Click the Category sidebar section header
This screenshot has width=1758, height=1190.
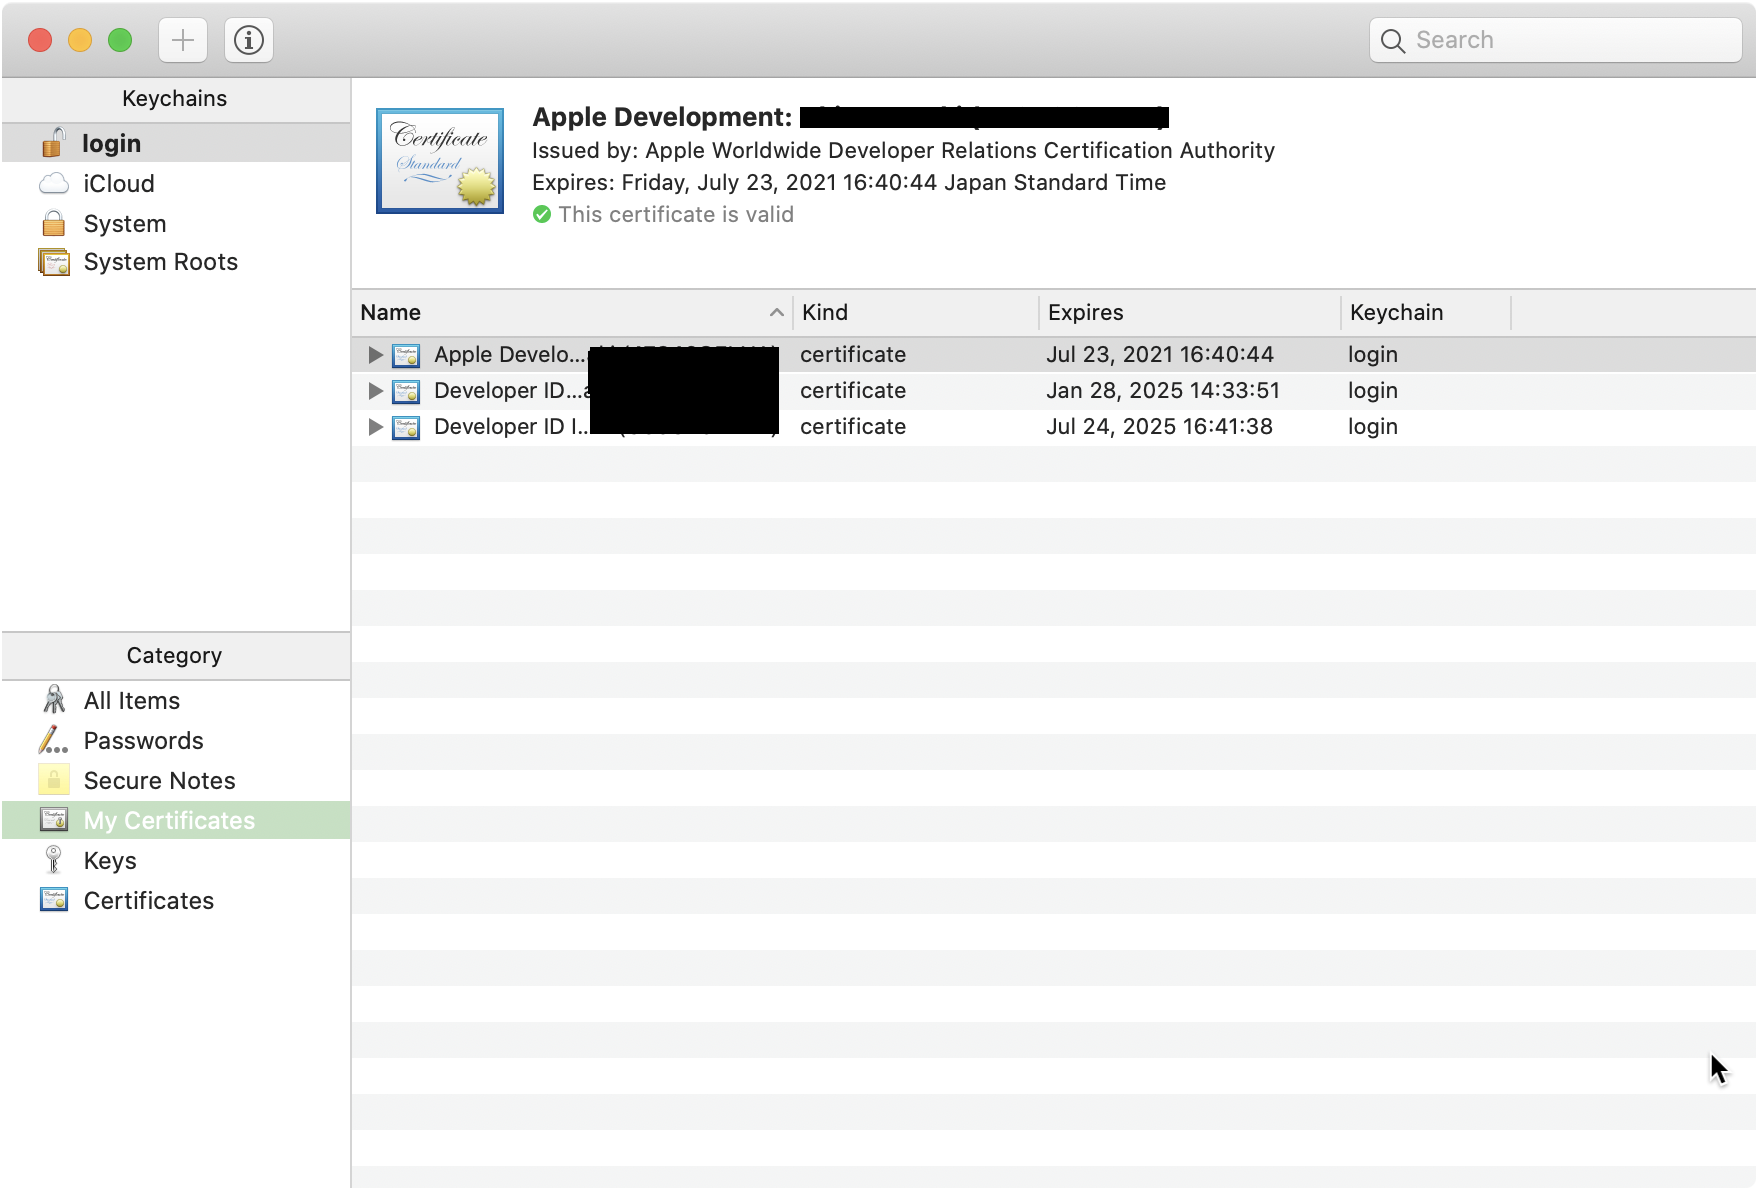pos(175,656)
